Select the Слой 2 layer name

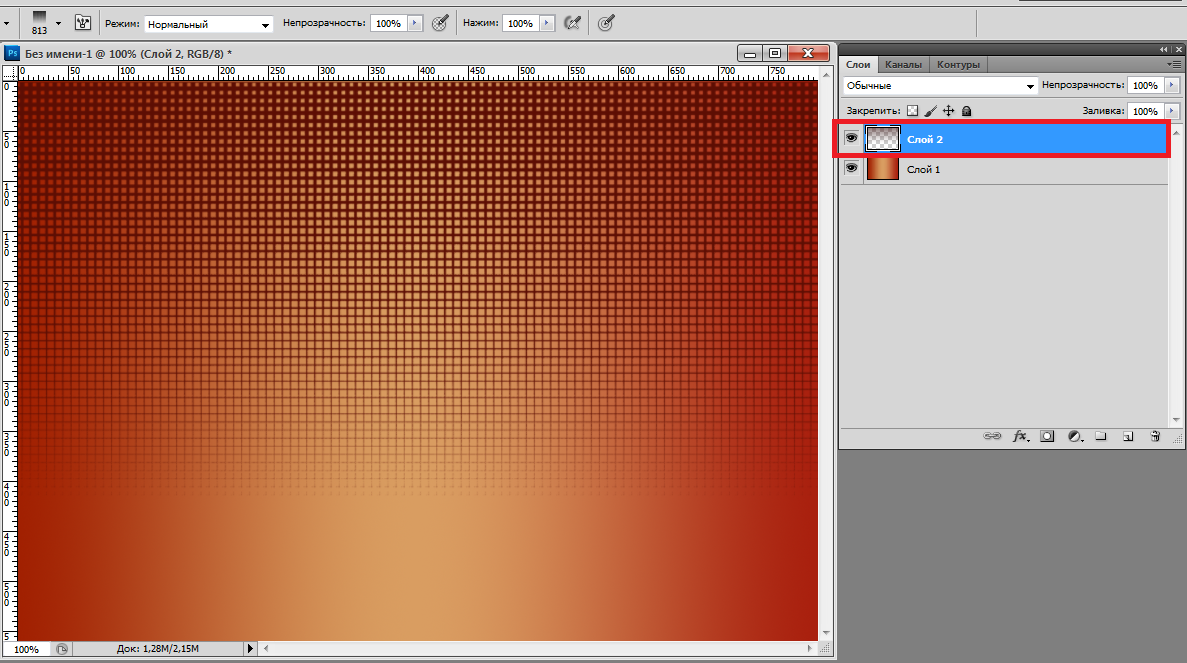pos(925,139)
